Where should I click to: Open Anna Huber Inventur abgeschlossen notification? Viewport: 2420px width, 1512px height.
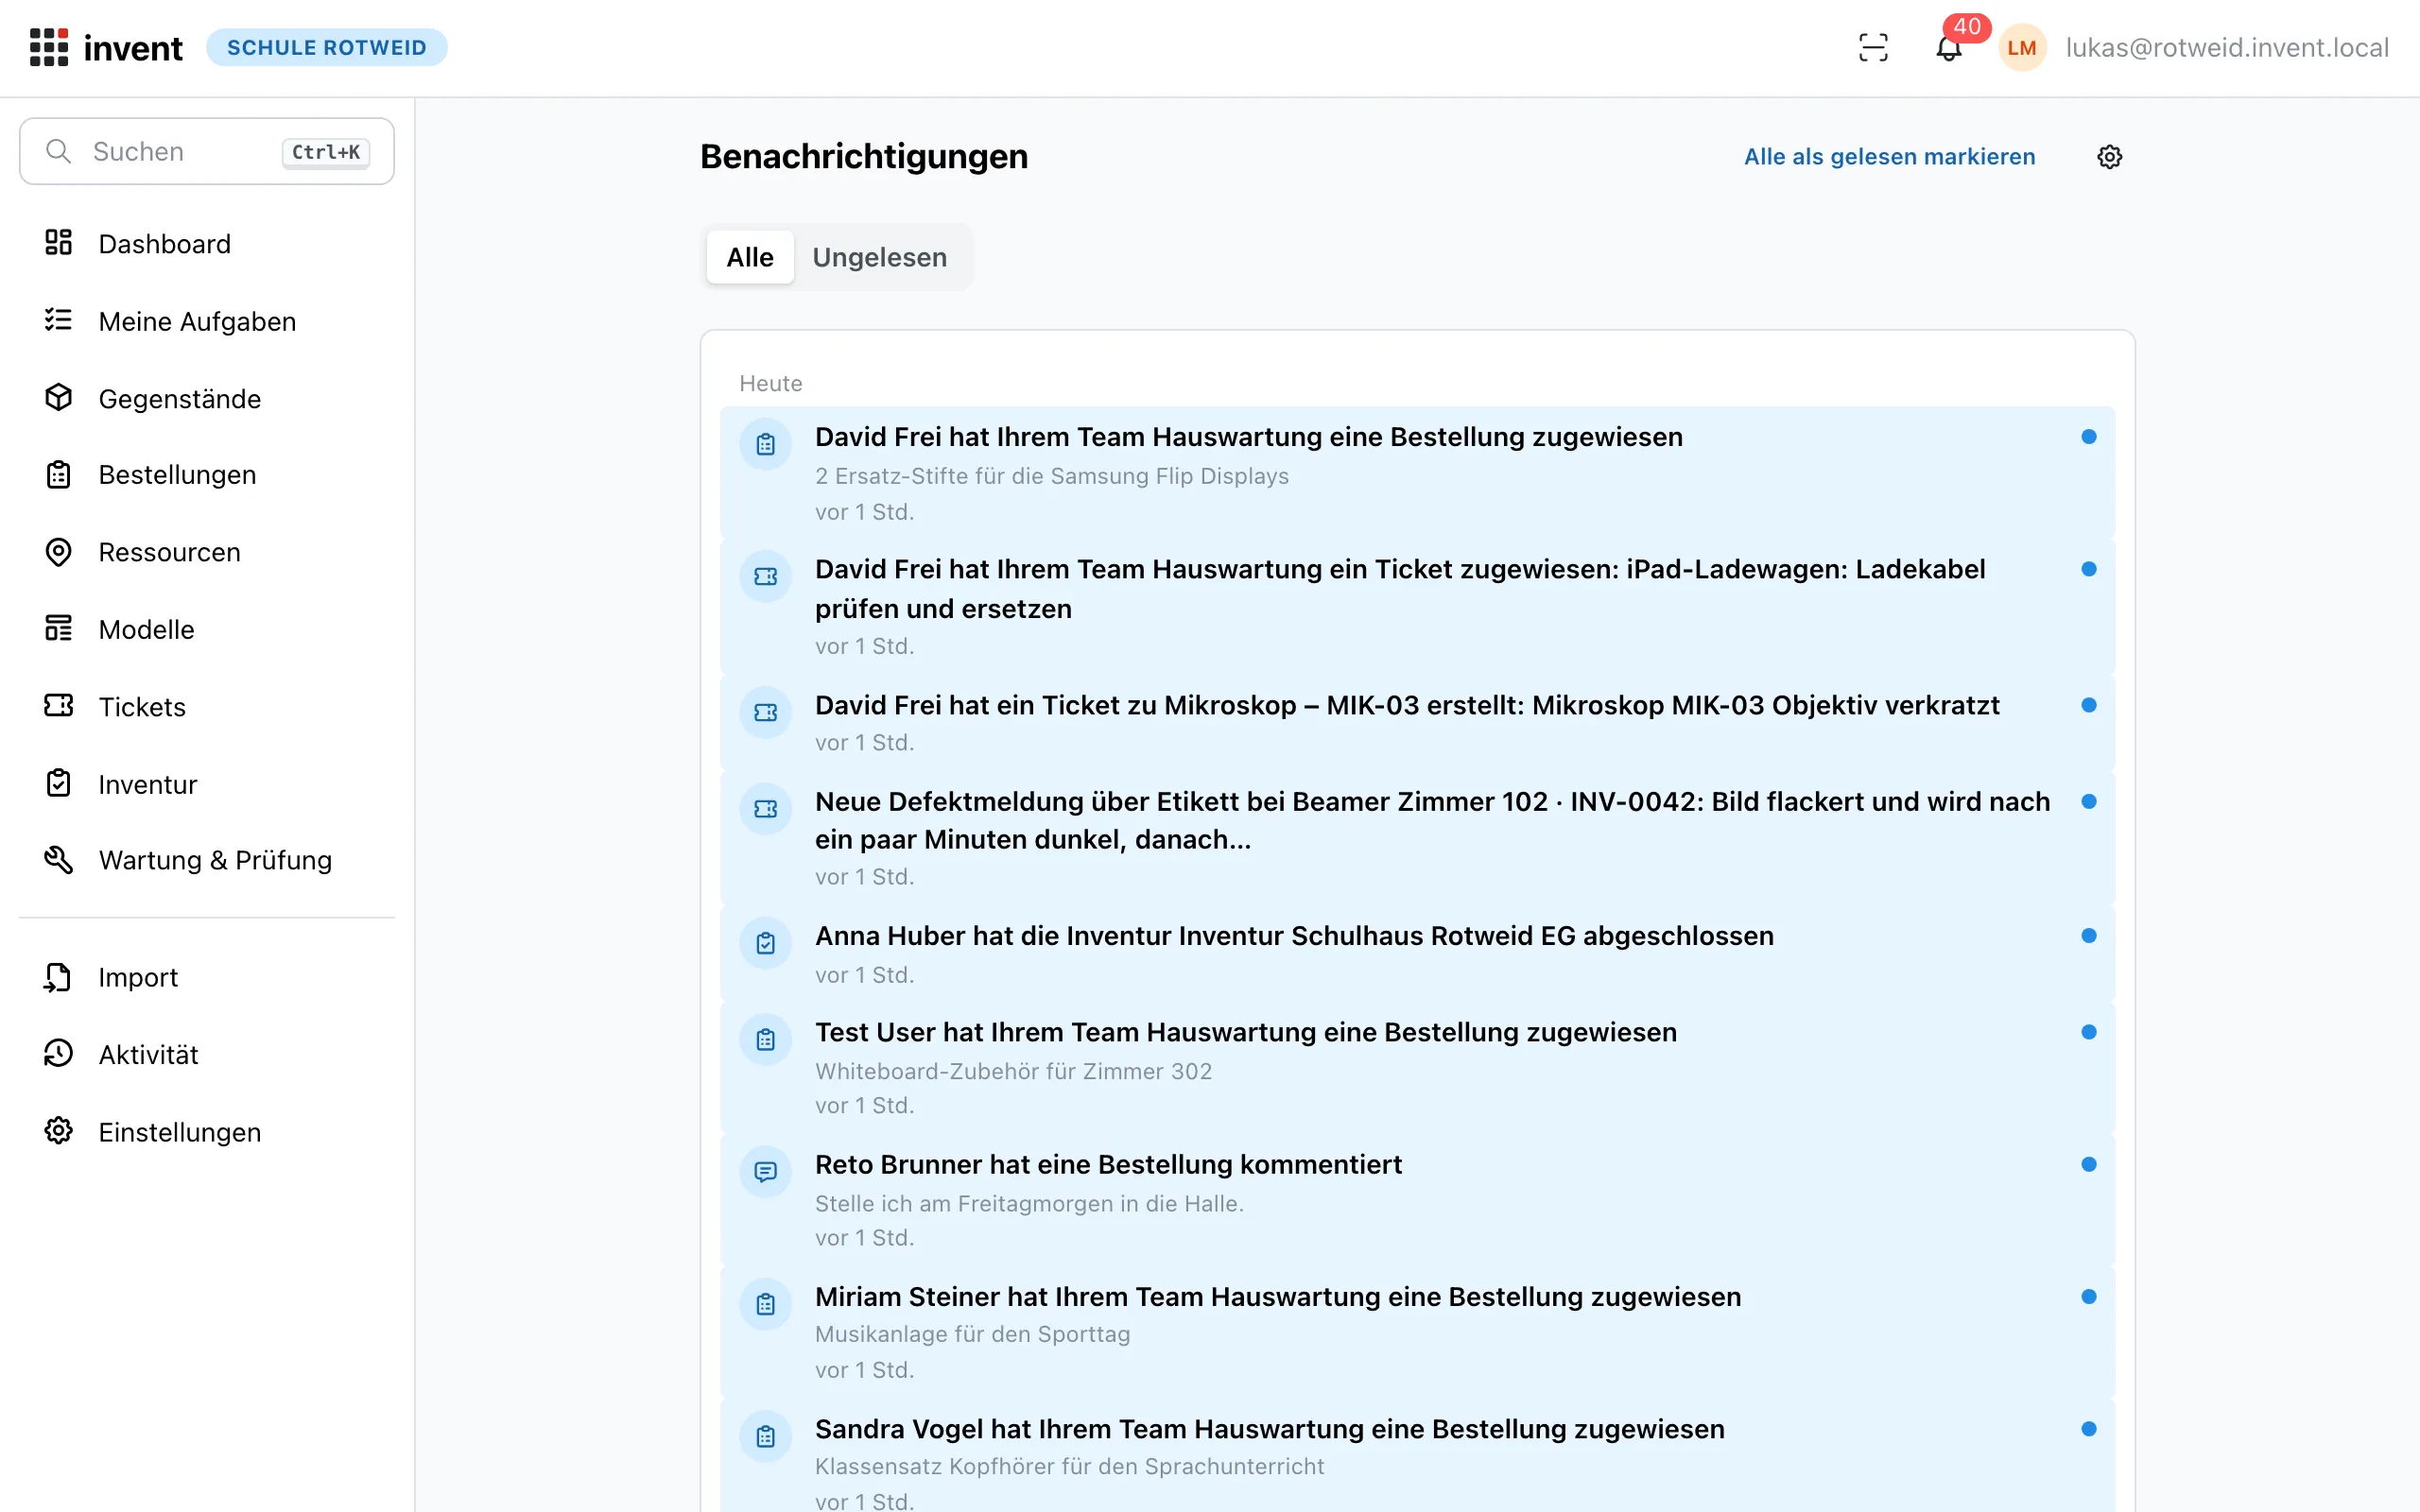tap(1417, 953)
